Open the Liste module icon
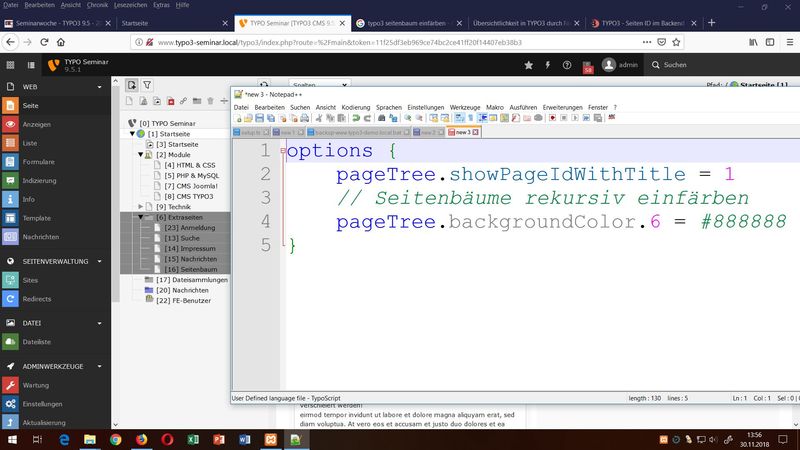800x450 pixels. 11,142
